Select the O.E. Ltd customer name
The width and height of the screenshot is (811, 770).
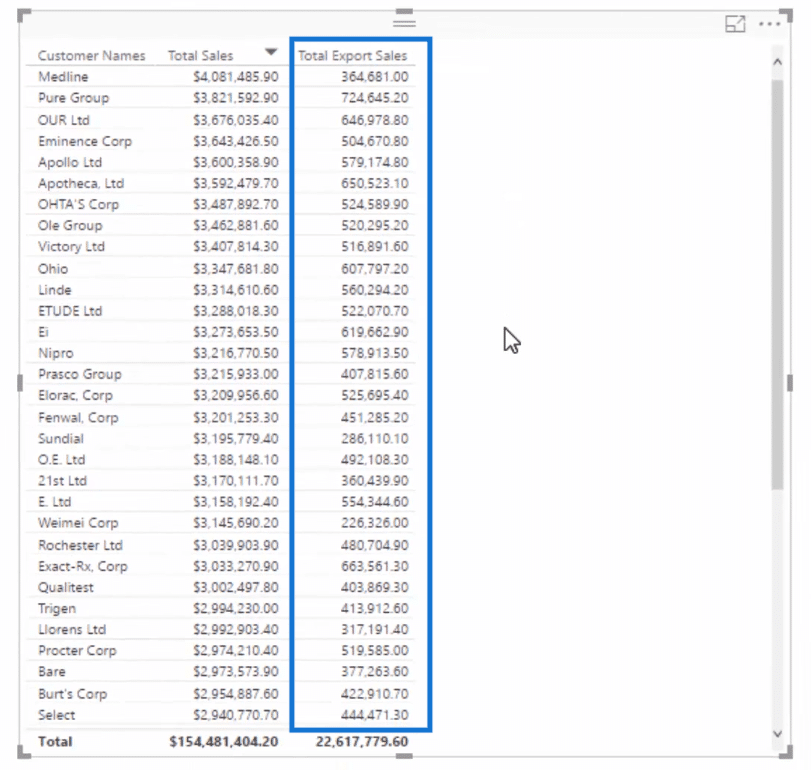pyautogui.click(x=62, y=460)
